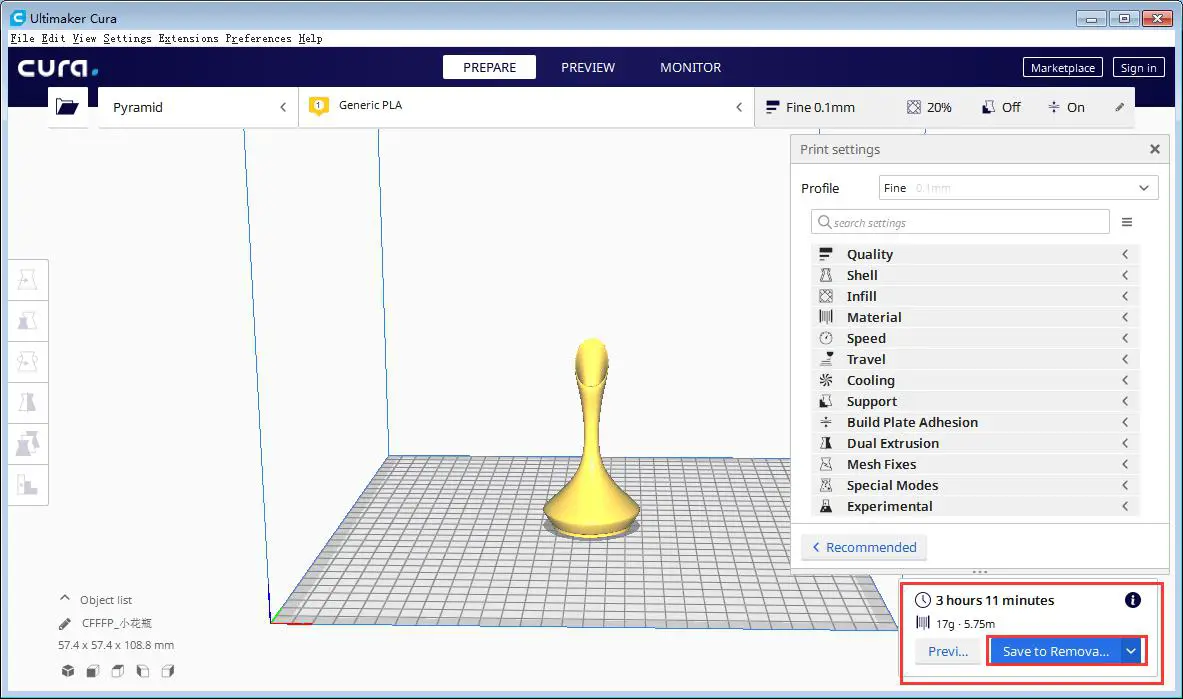1183x699 pixels.
Task: Open the settings visibility hamburger menu
Action: (x=1127, y=221)
